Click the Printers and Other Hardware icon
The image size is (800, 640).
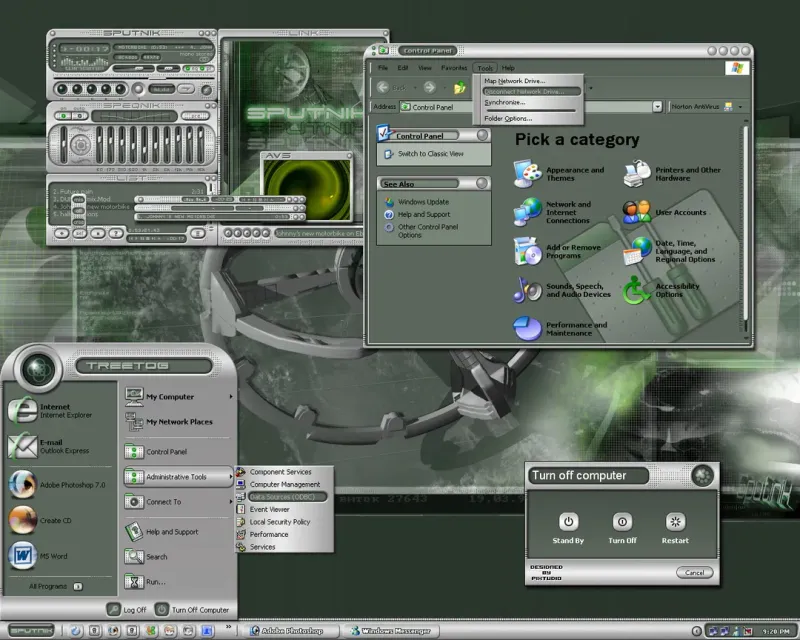coord(637,174)
